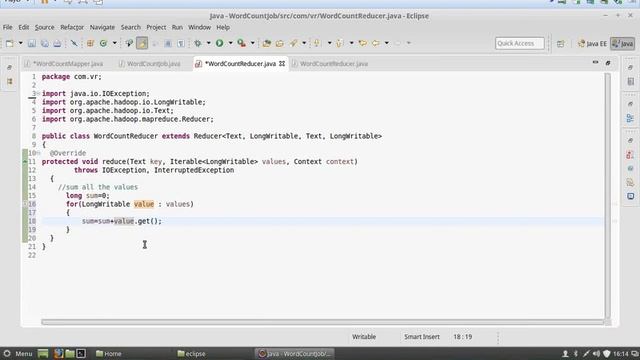Click the Restore icon in left sidebar
This screenshot has height=360, width=640.
(x=9, y=67)
